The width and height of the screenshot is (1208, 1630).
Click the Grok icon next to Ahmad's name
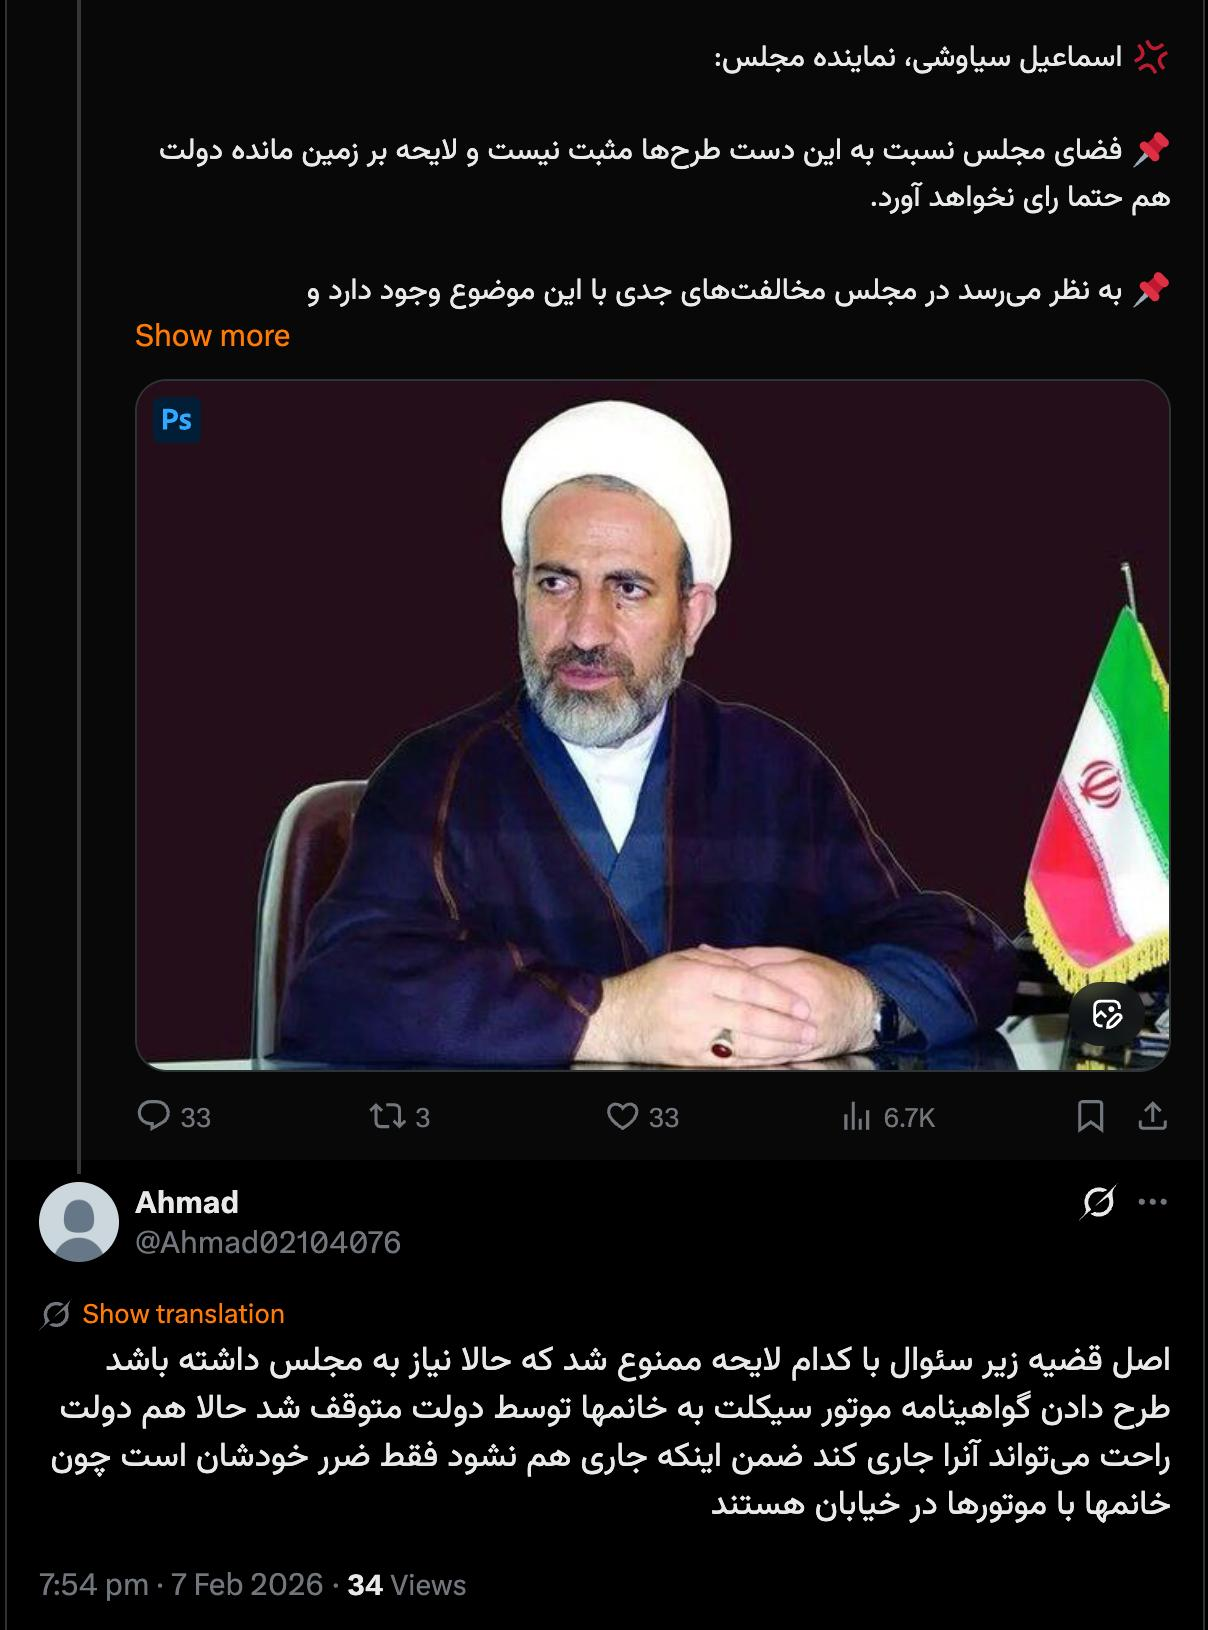point(1098,1202)
